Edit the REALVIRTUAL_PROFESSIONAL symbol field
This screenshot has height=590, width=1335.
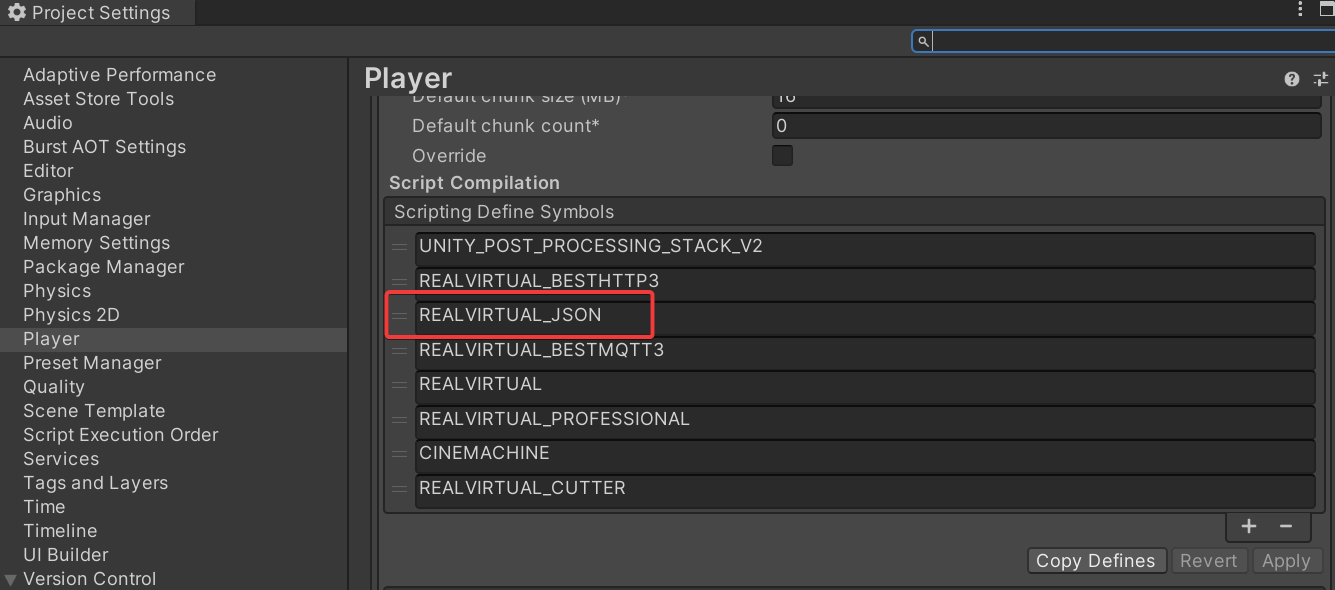click(x=864, y=419)
